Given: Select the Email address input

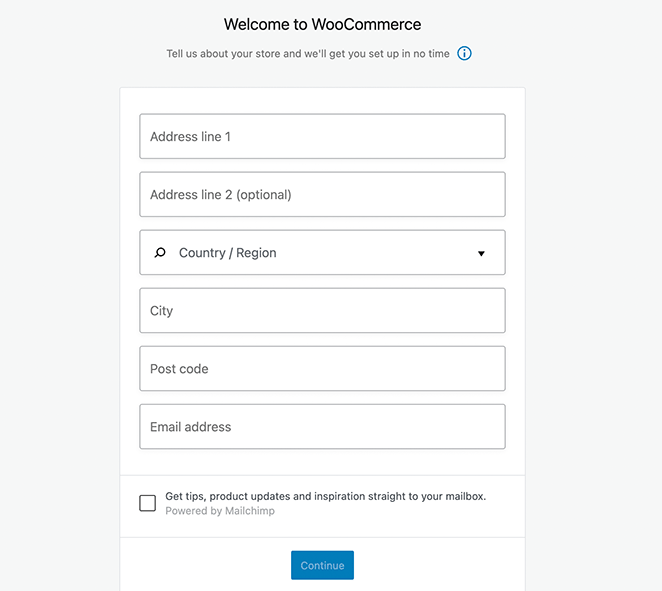Looking at the screenshot, I should 322,427.
